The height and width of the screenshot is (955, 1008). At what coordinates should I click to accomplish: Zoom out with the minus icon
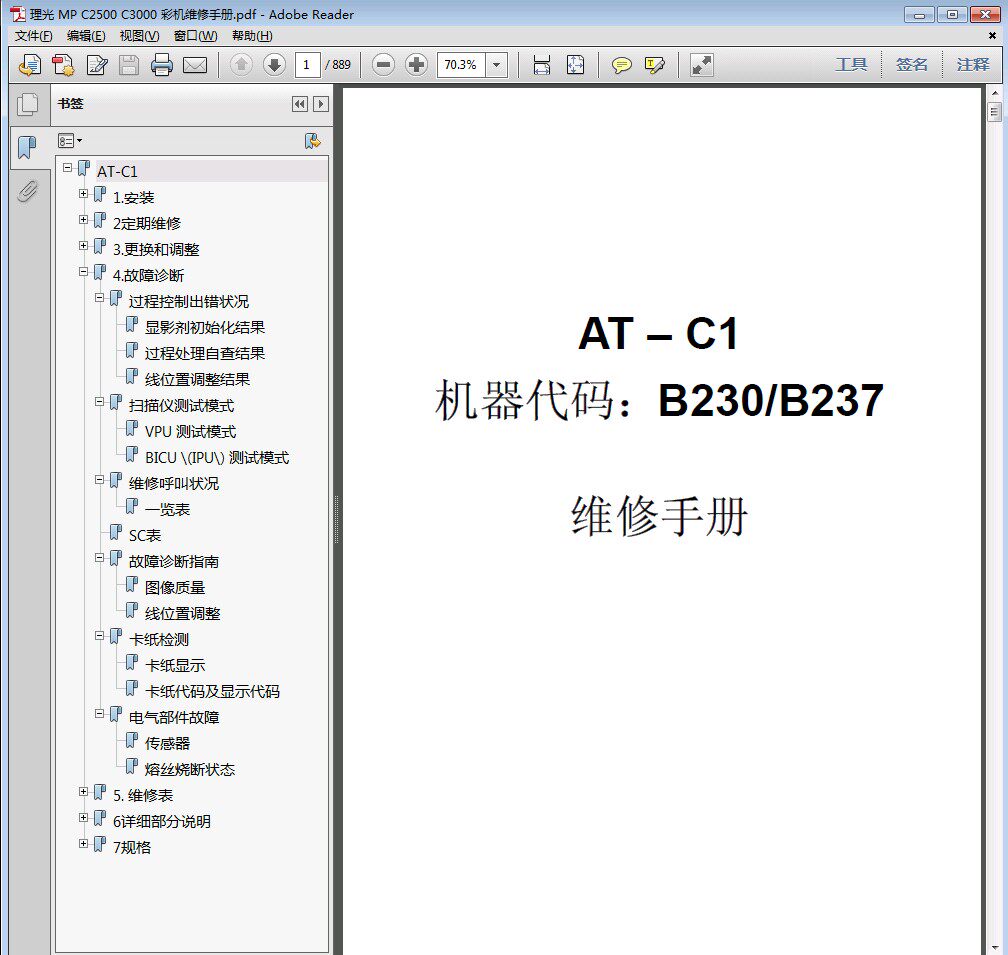coord(382,65)
